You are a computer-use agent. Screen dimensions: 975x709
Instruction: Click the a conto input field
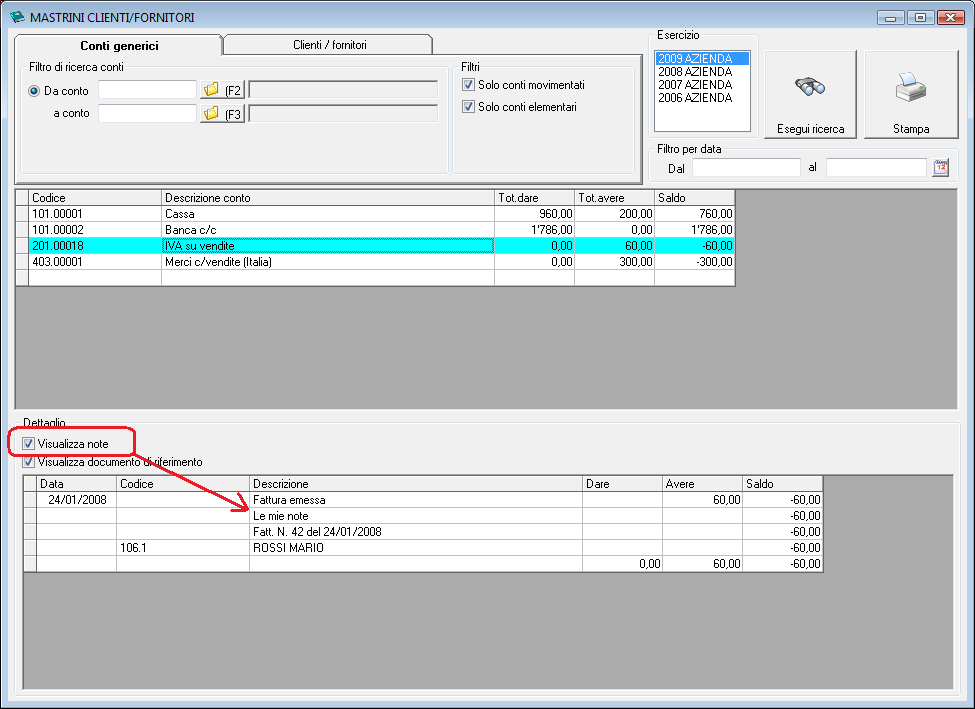(x=147, y=114)
